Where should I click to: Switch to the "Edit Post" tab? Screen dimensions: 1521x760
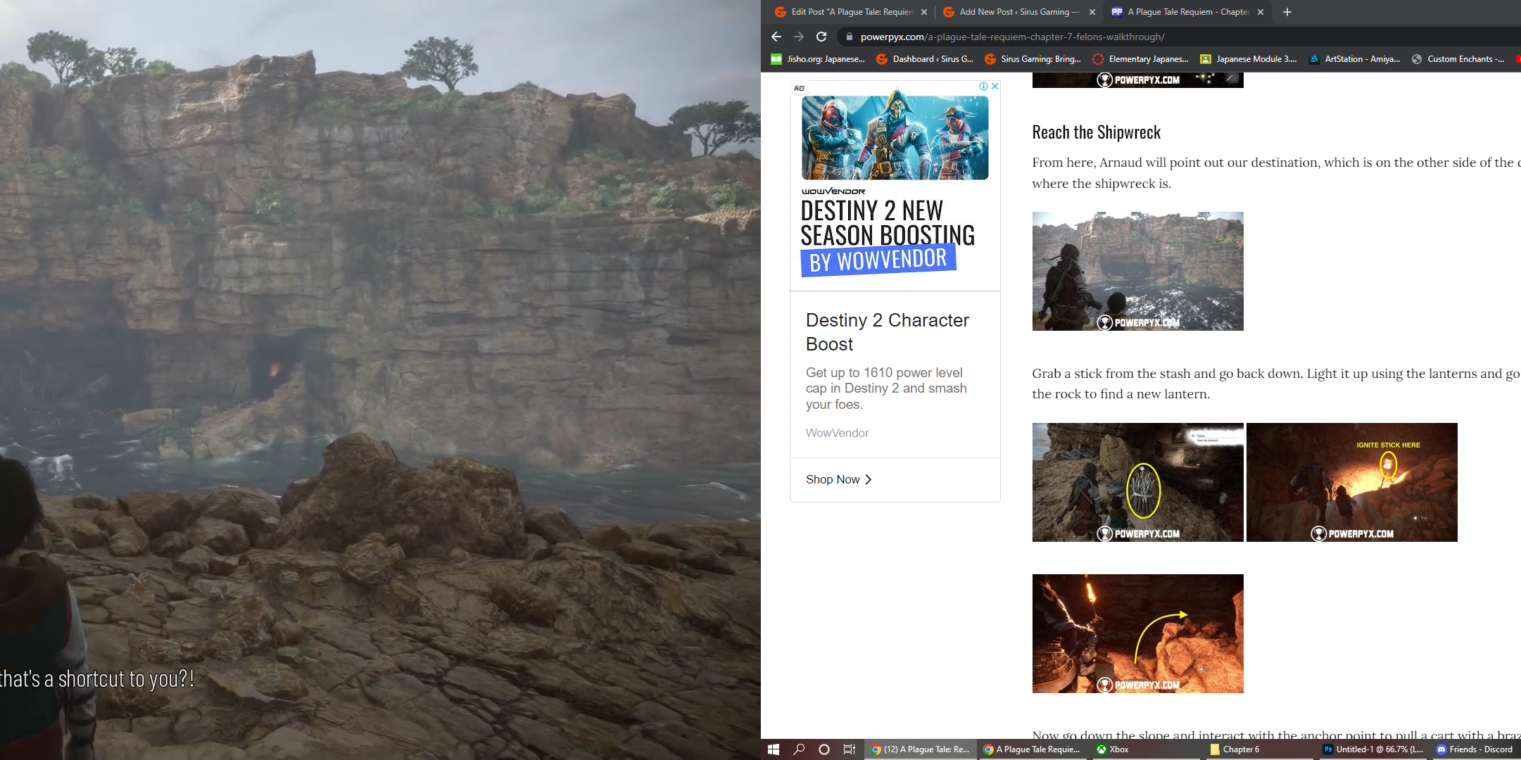point(846,12)
